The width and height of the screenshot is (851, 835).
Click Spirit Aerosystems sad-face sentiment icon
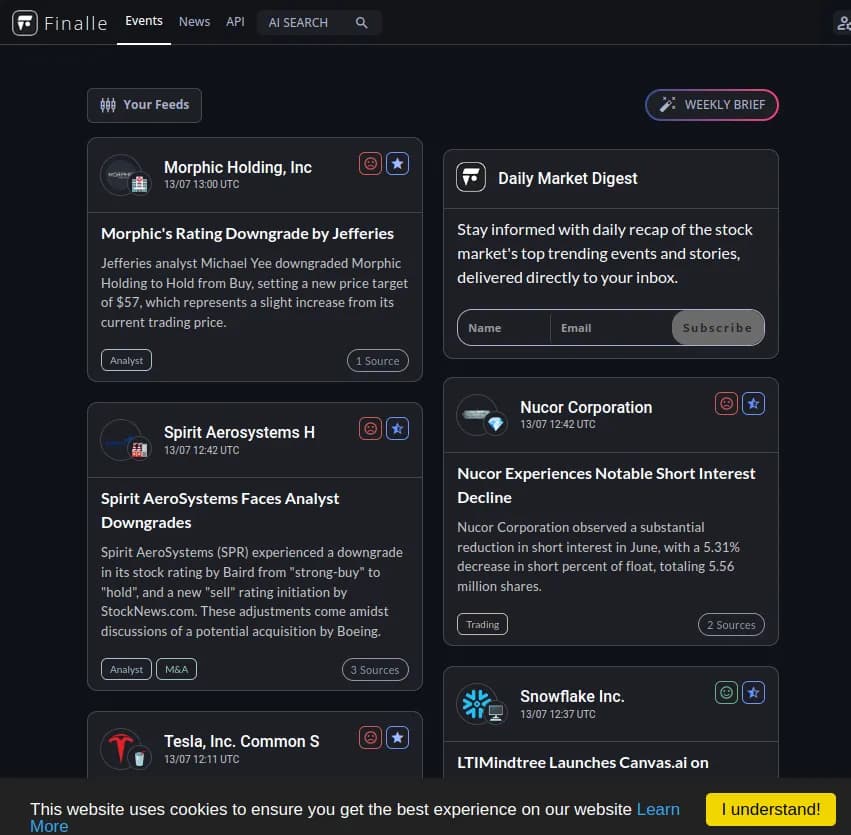click(x=370, y=429)
